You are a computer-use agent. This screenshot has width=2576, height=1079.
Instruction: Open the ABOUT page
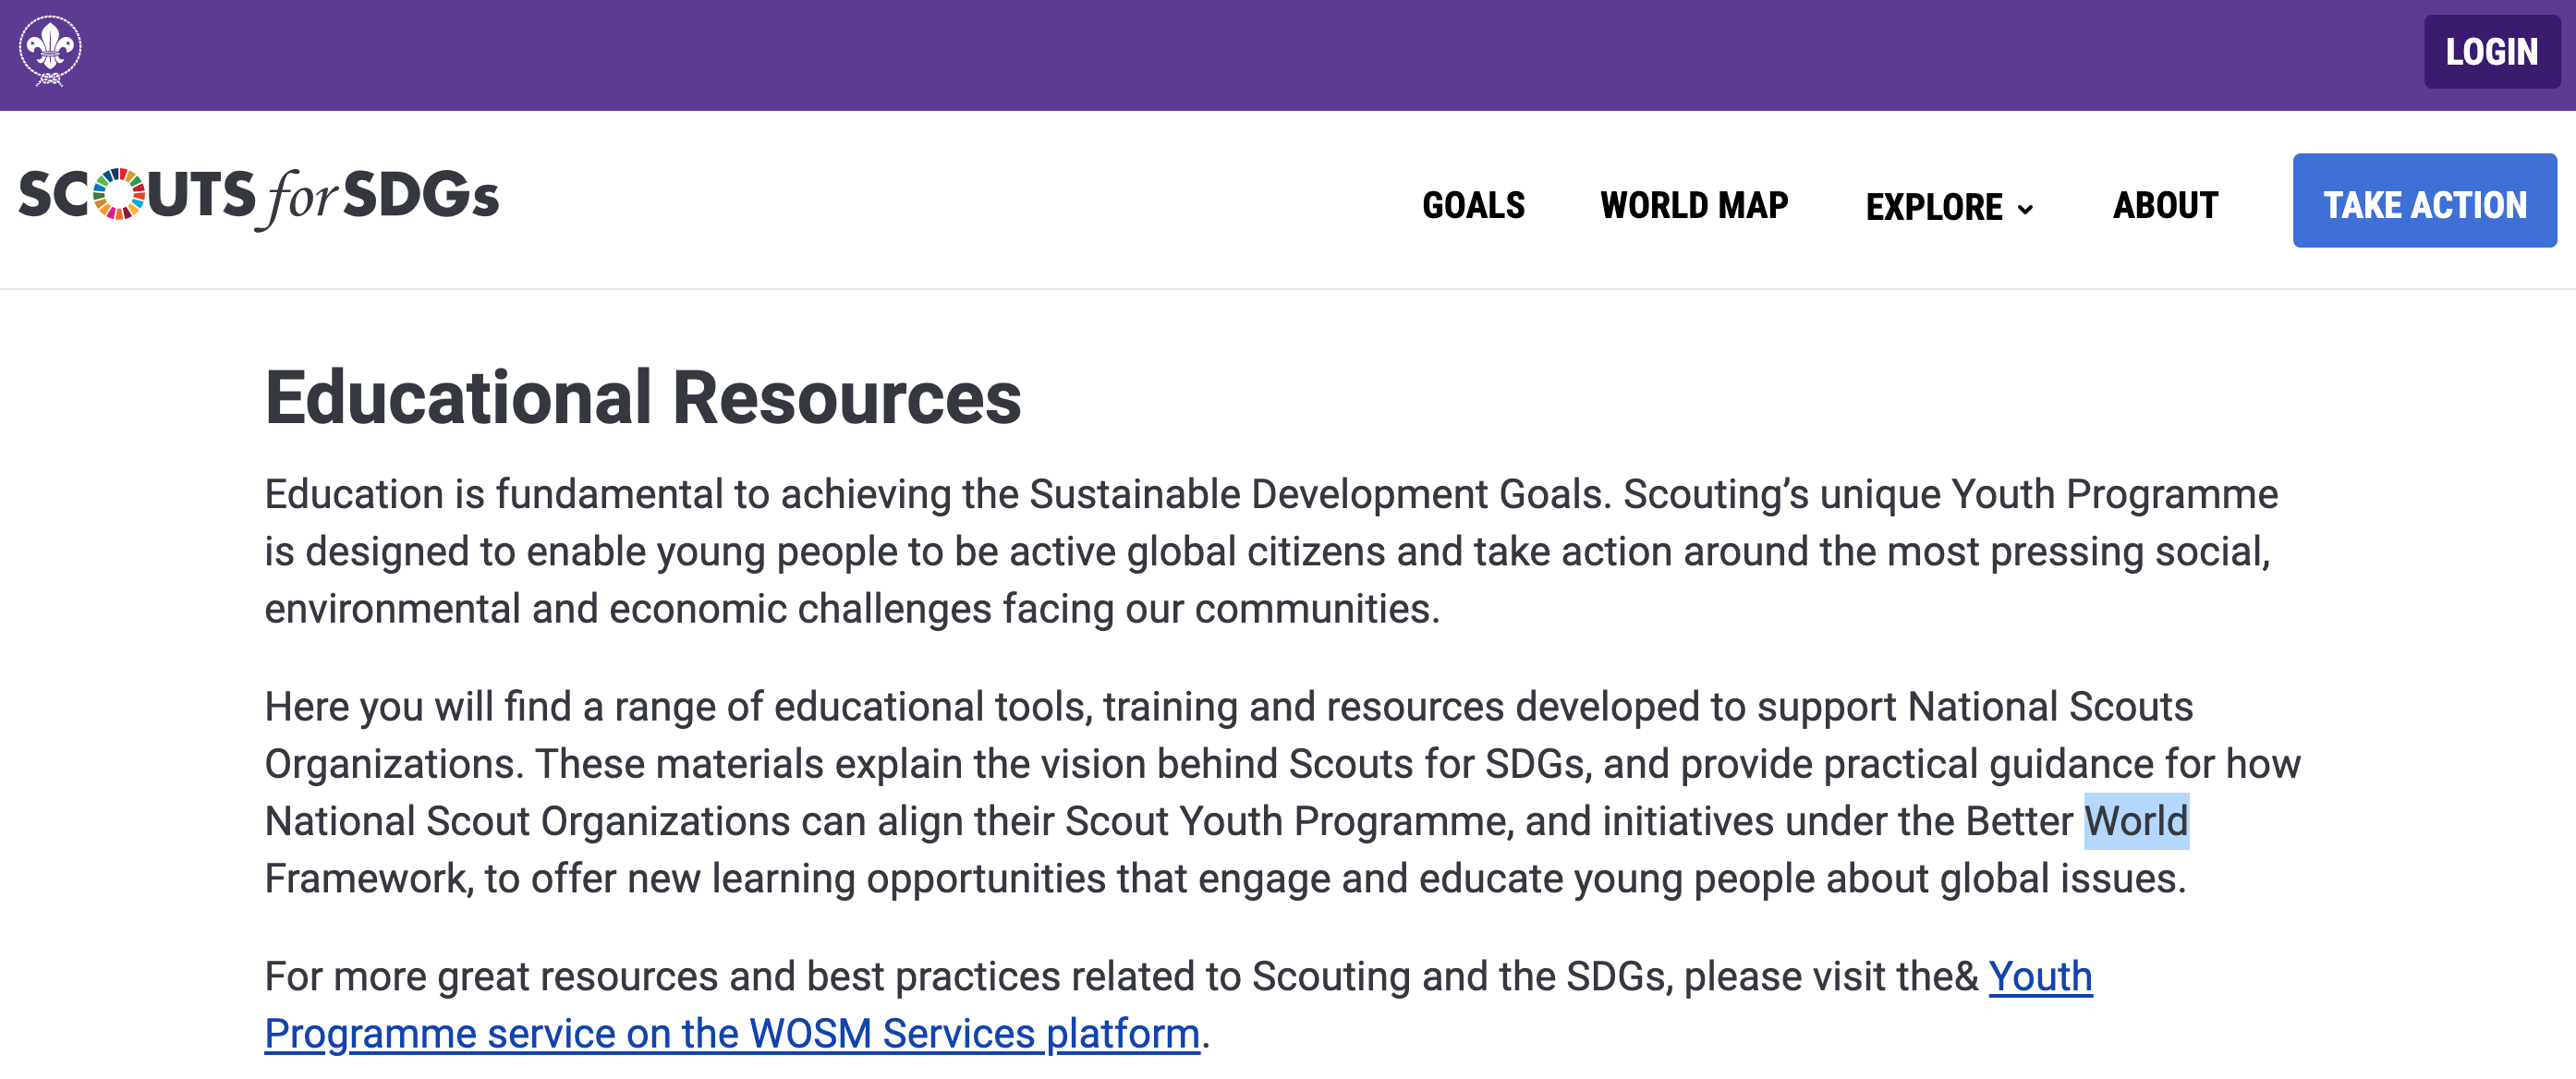tap(2165, 205)
